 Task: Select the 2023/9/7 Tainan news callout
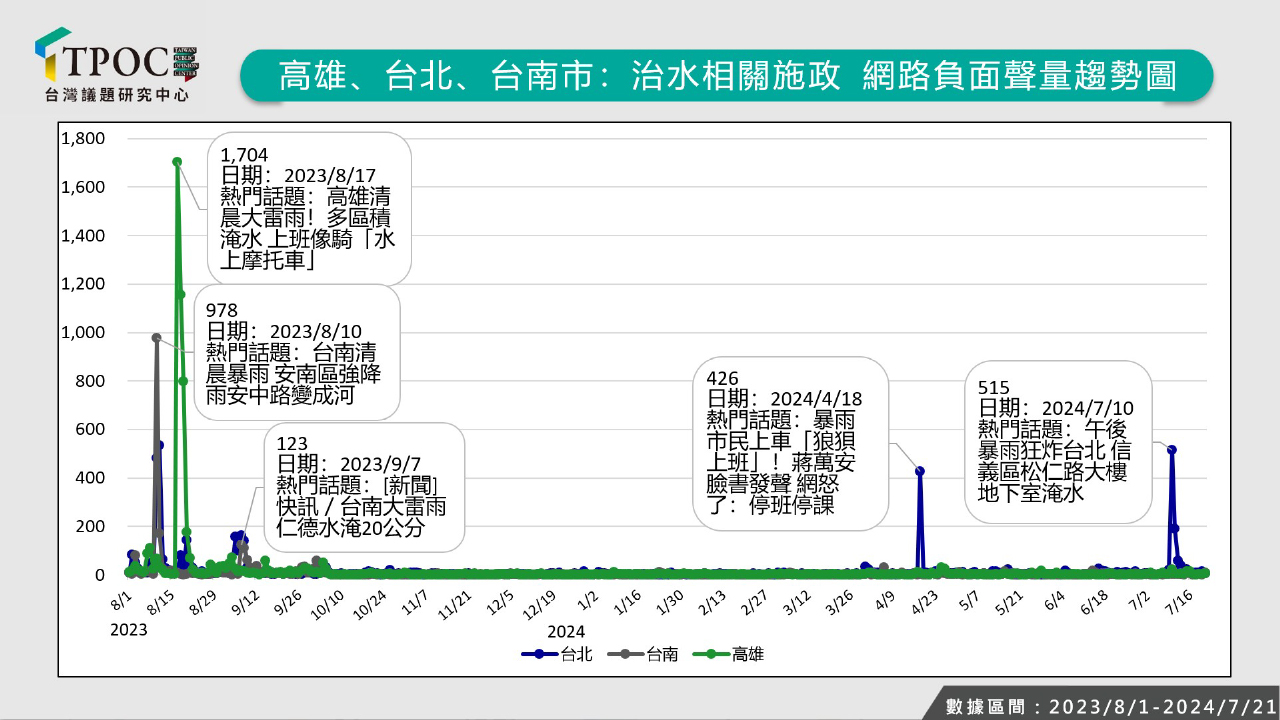[x=364, y=487]
